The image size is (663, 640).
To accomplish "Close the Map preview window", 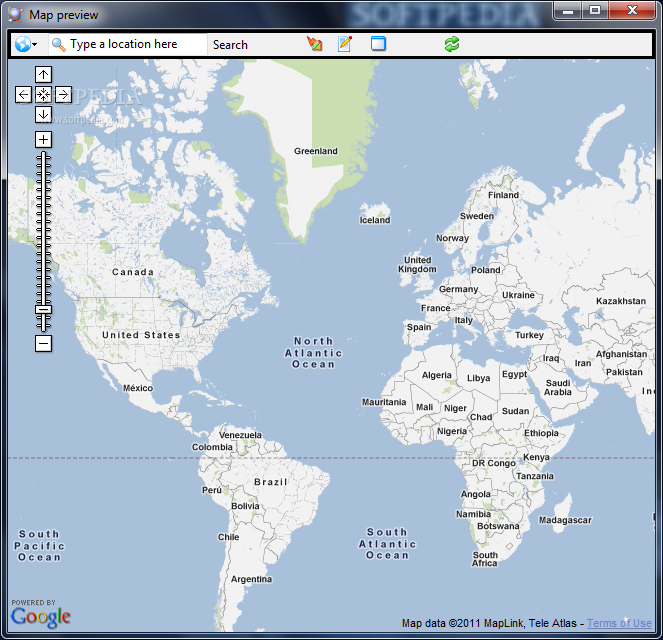I will click(x=632, y=10).
